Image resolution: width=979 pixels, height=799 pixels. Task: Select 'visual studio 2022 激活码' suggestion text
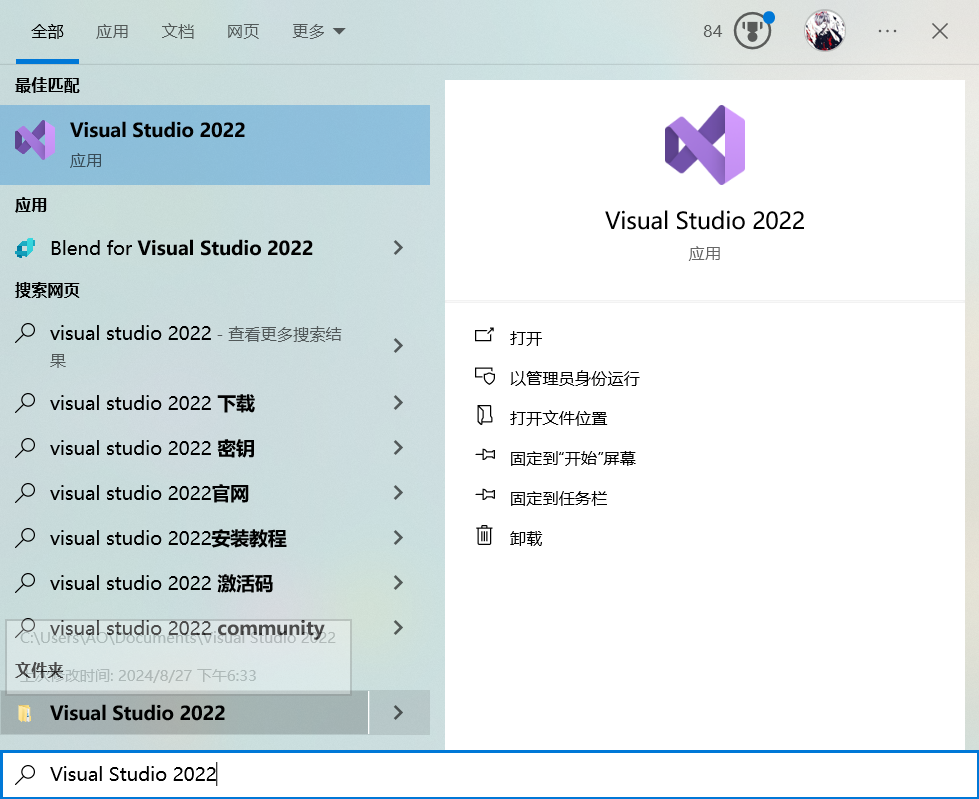(x=162, y=583)
